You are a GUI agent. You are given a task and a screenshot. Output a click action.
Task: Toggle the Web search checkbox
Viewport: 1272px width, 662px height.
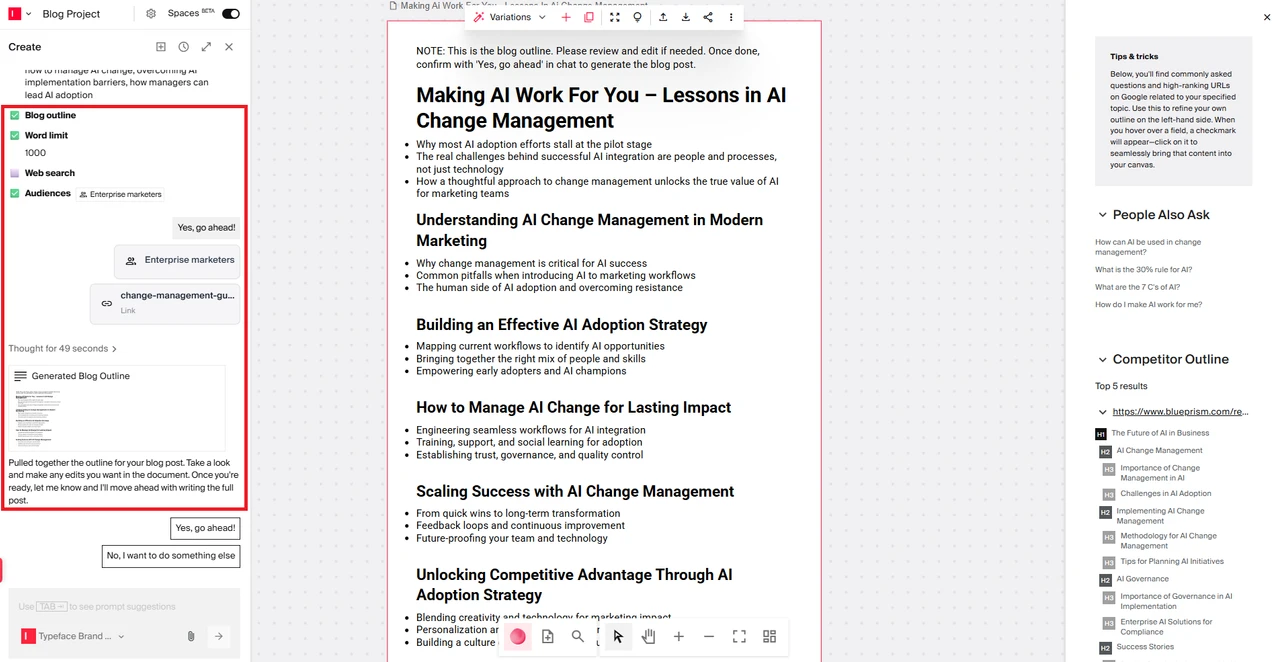[x=15, y=174]
